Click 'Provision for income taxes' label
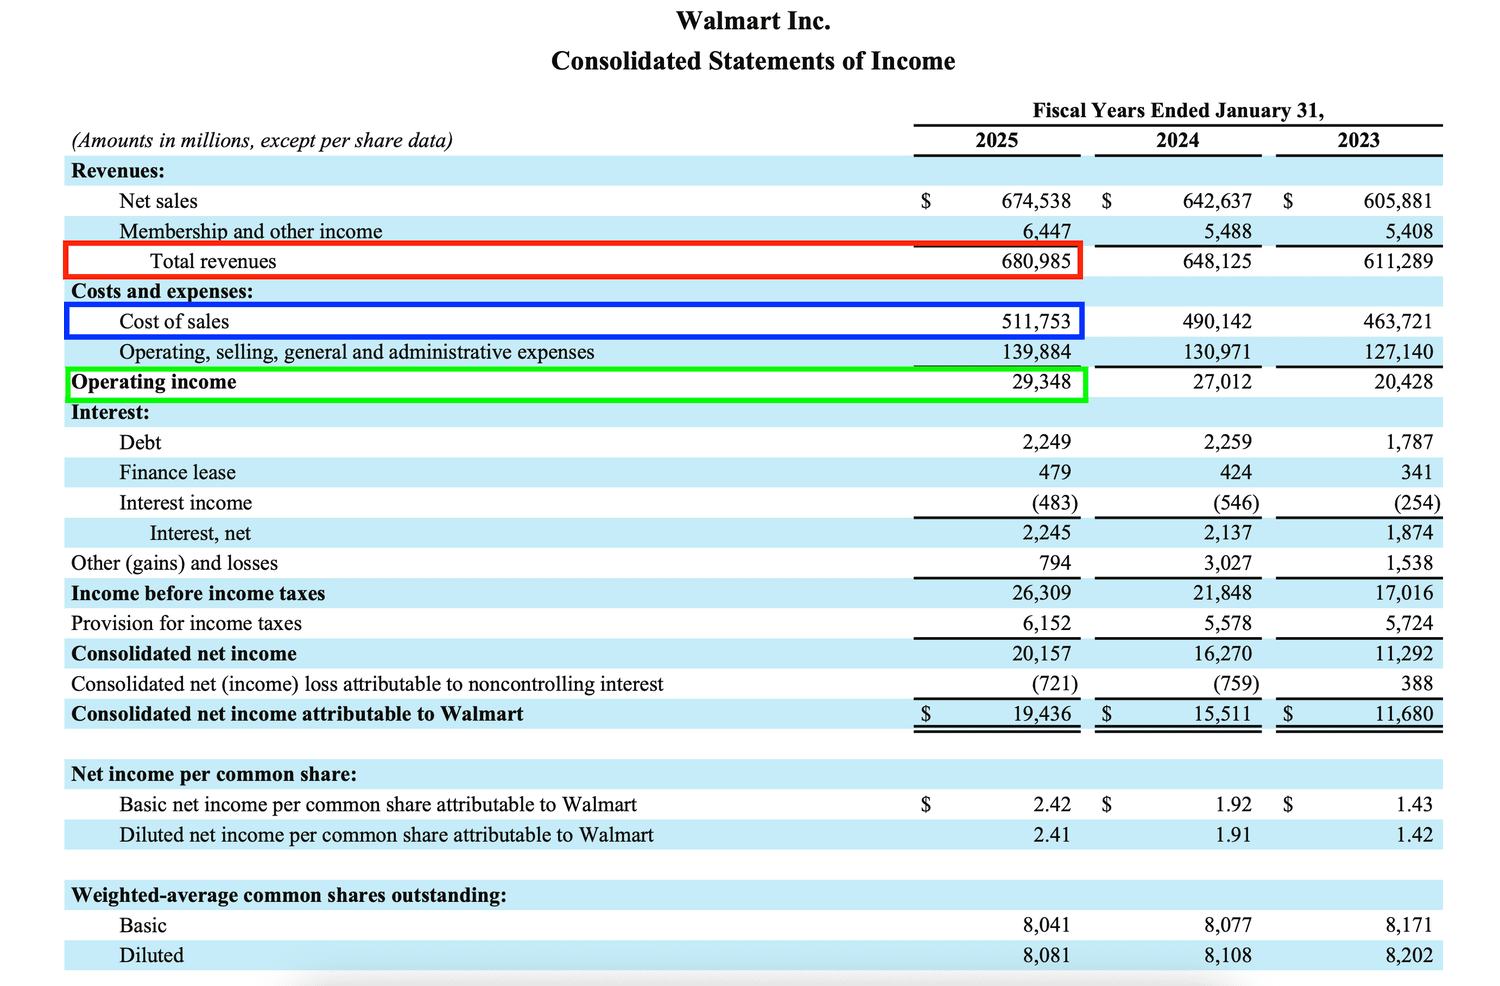Image resolution: width=1500 pixels, height=986 pixels. coord(186,623)
